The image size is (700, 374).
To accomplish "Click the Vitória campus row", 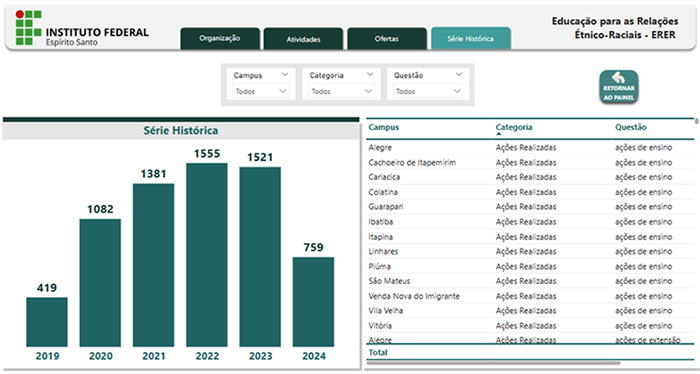I will point(530,326).
